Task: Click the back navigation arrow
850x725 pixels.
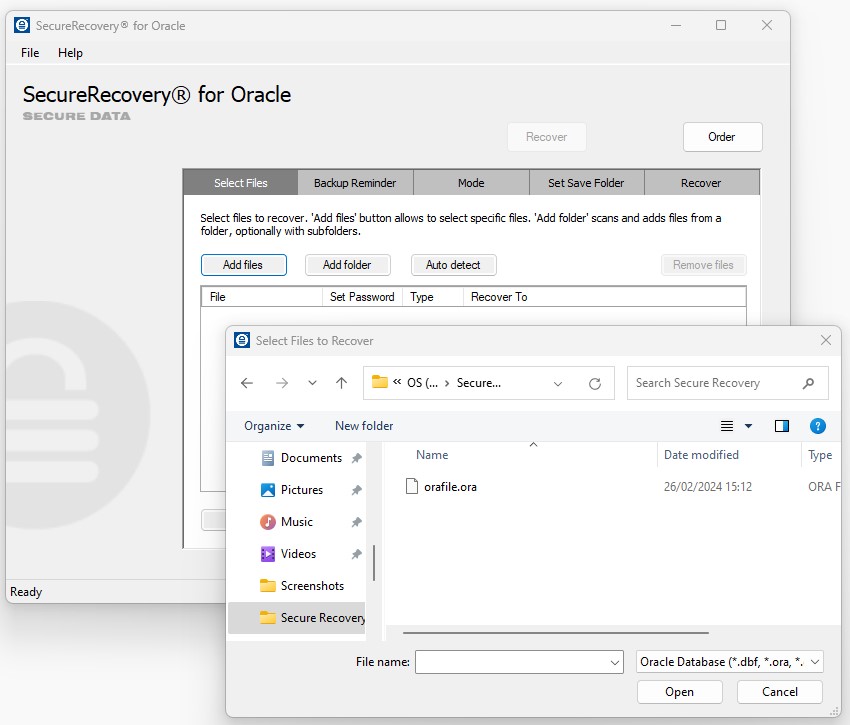Action: click(247, 382)
